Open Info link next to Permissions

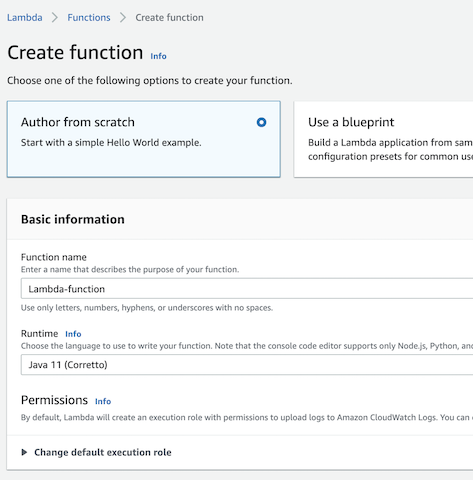coord(103,401)
